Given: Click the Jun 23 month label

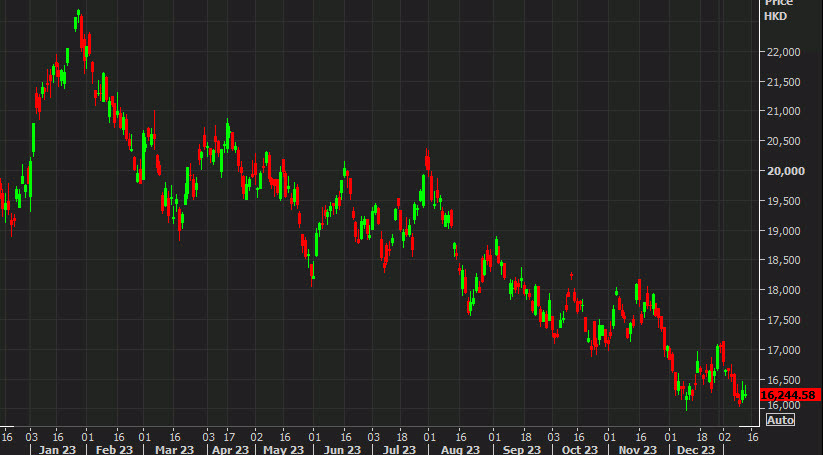Looking at the screenshot, I should pyautogui.click(x=342, y=450).
